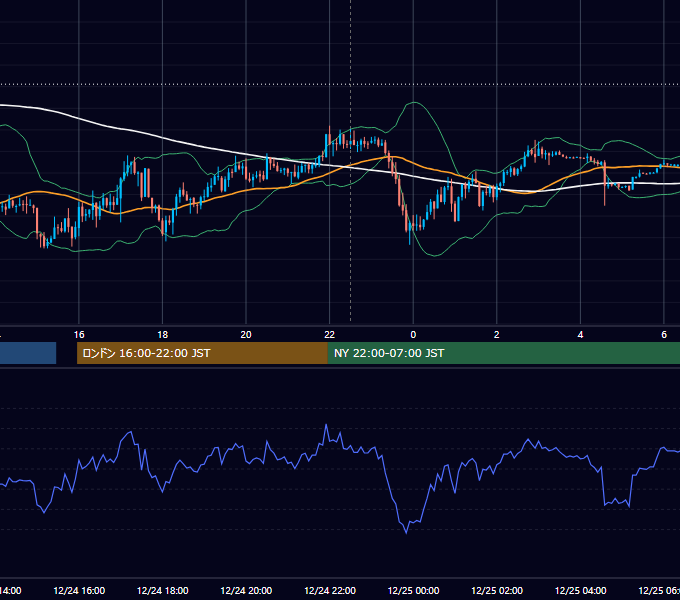Click the London 16:00-22:00 JST session bar

[202, 353]
